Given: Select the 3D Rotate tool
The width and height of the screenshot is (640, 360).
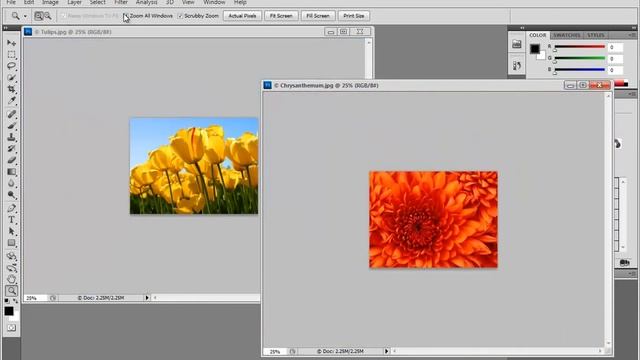Looking at the screenshot, I should (x=11, y=256).
